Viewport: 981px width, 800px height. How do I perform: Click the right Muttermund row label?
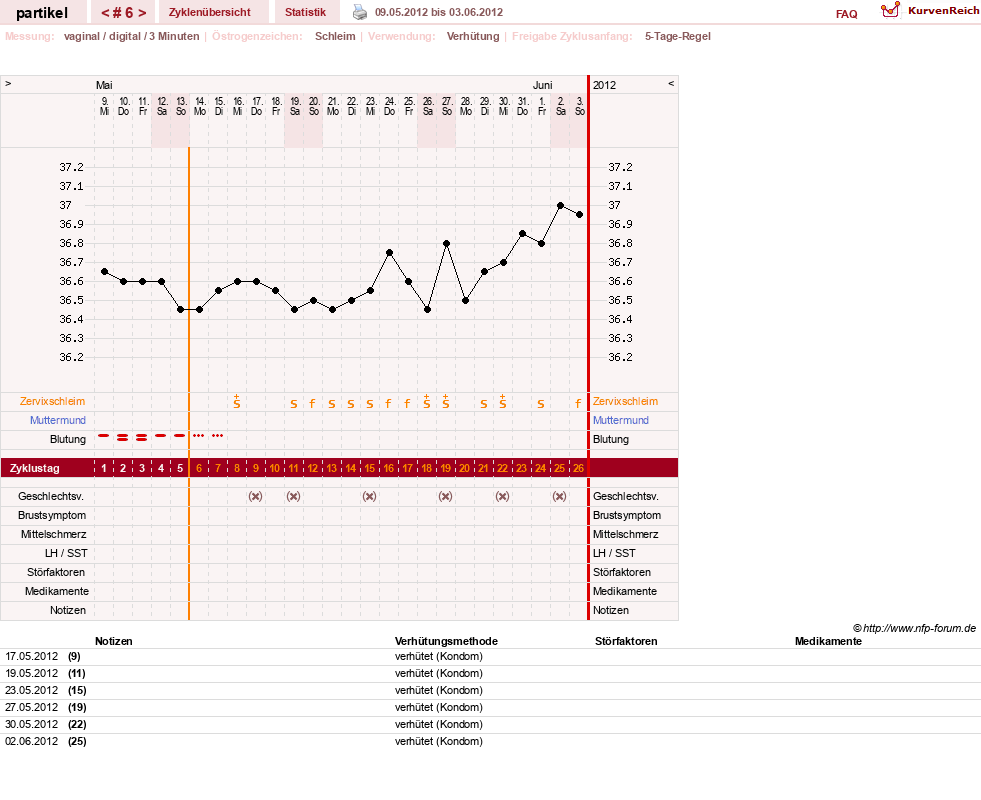coord(621,420)
